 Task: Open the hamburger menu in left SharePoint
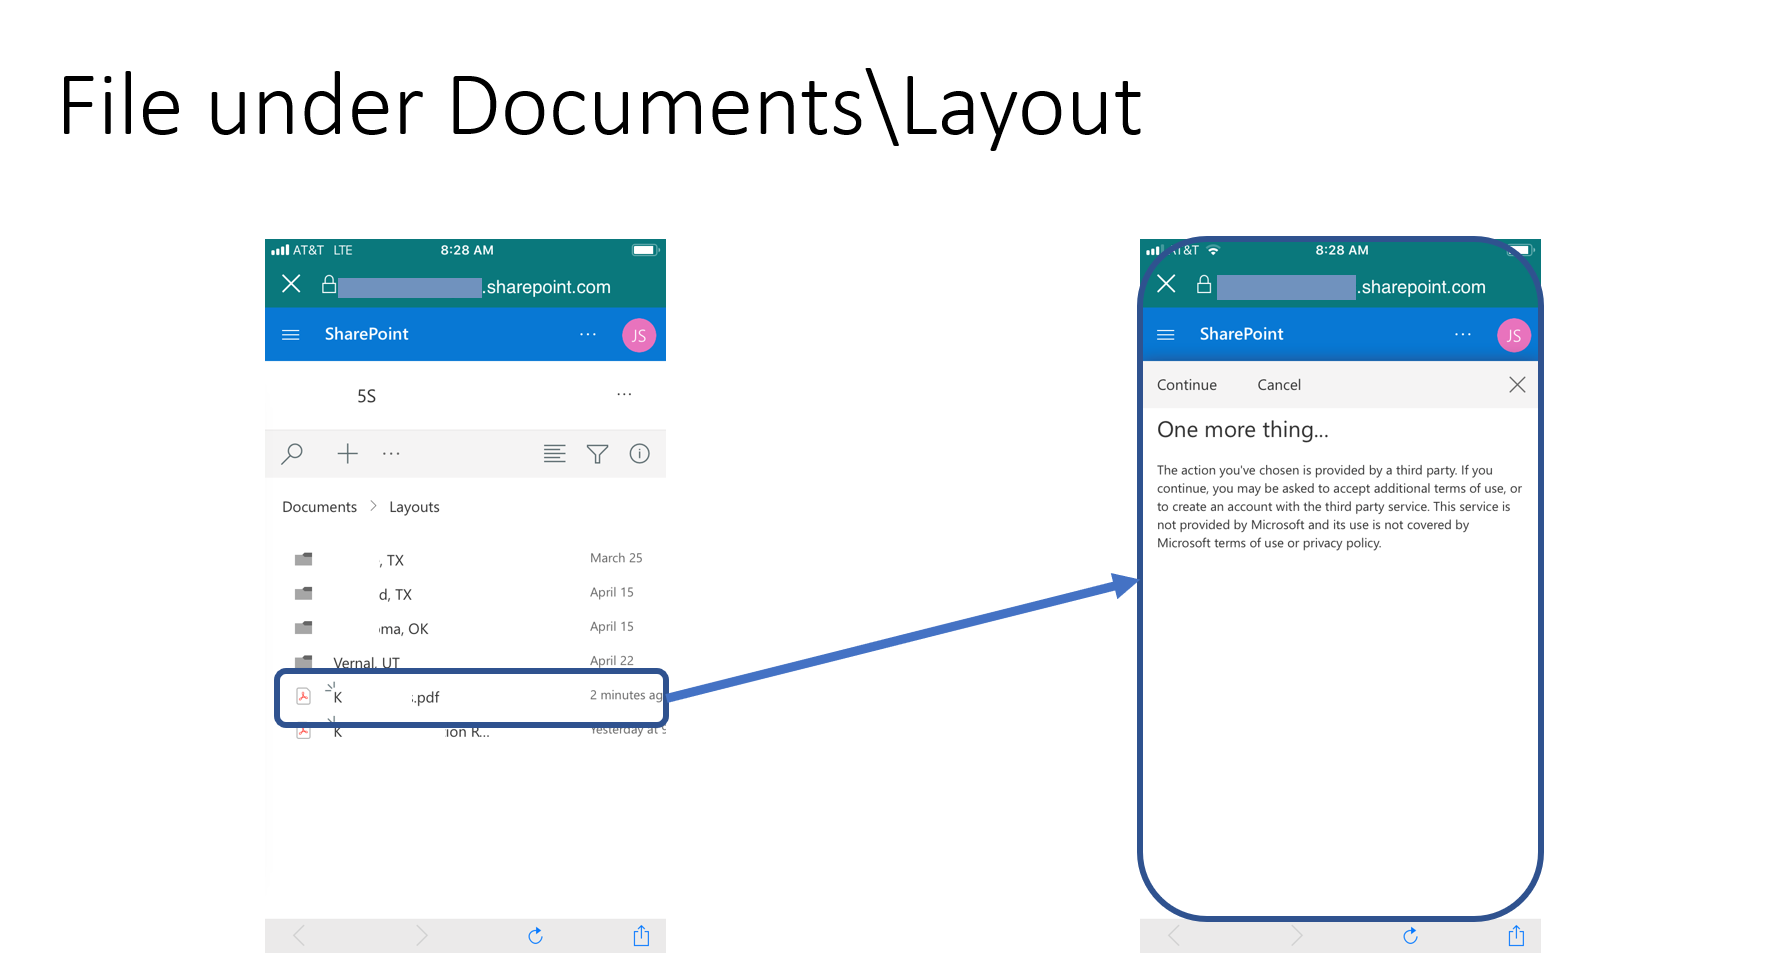pos(291,335)
